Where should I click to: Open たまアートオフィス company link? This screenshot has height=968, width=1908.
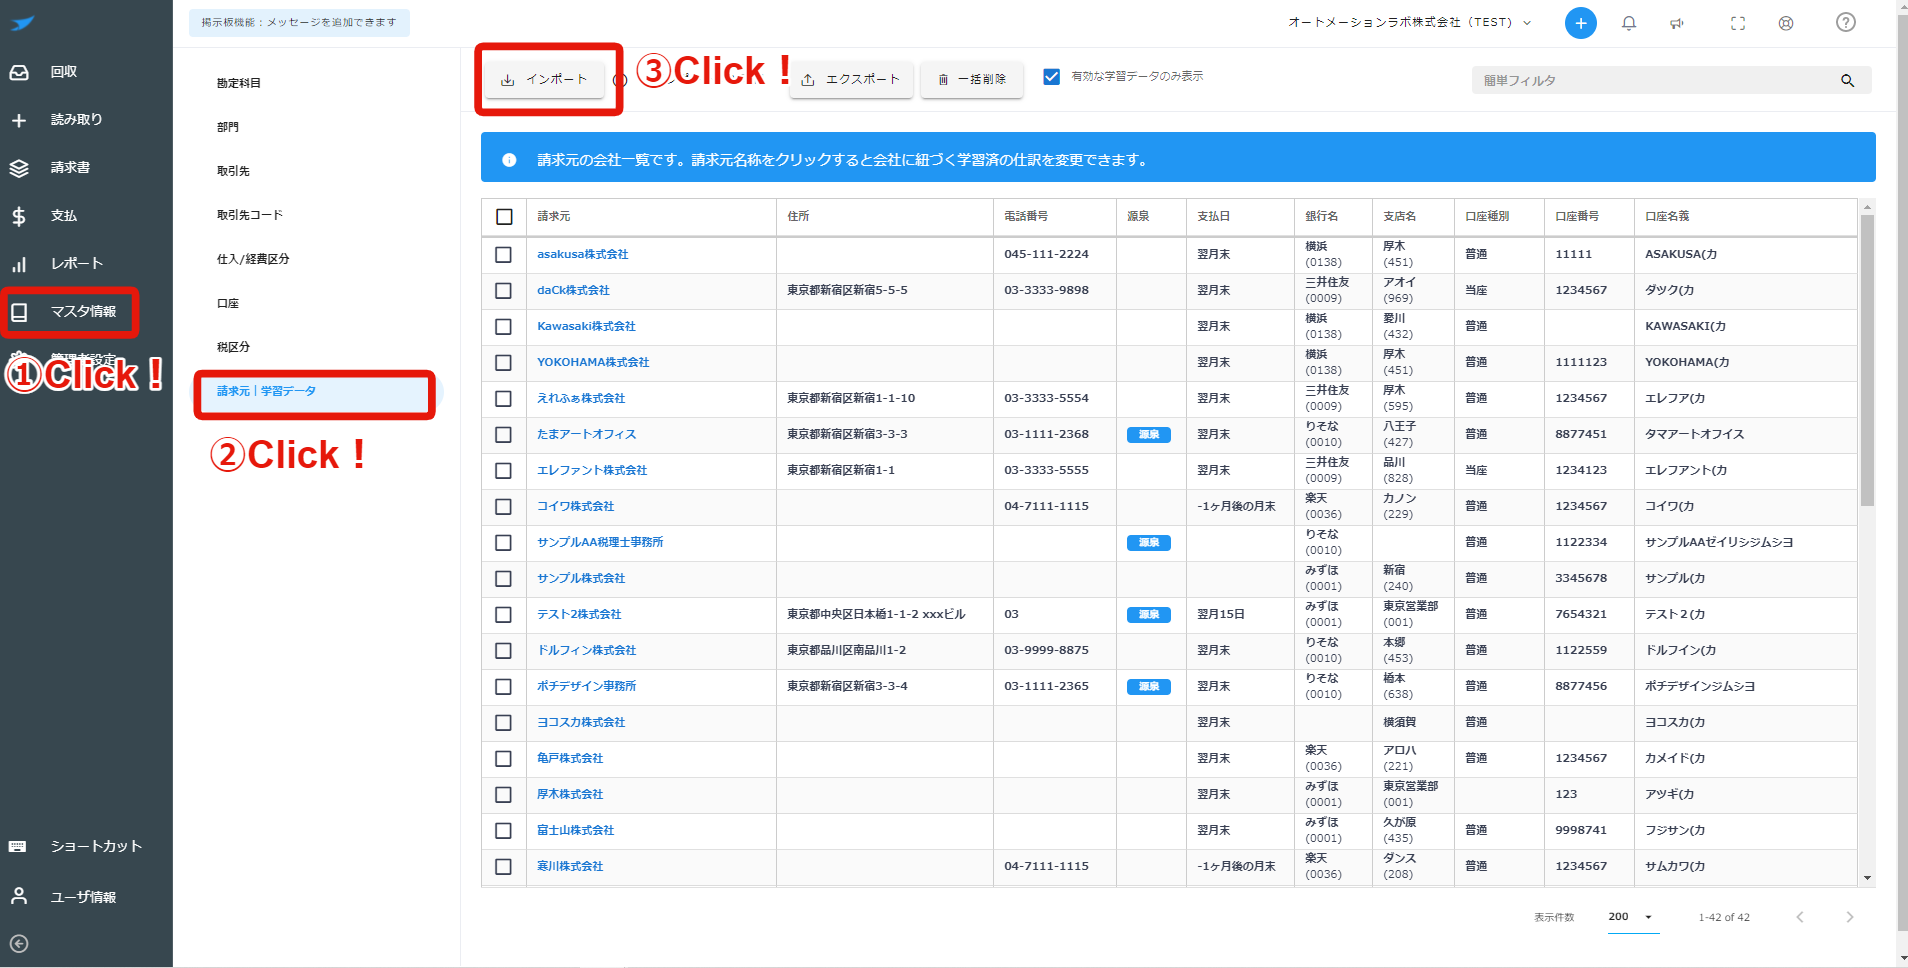coord(587,435)
